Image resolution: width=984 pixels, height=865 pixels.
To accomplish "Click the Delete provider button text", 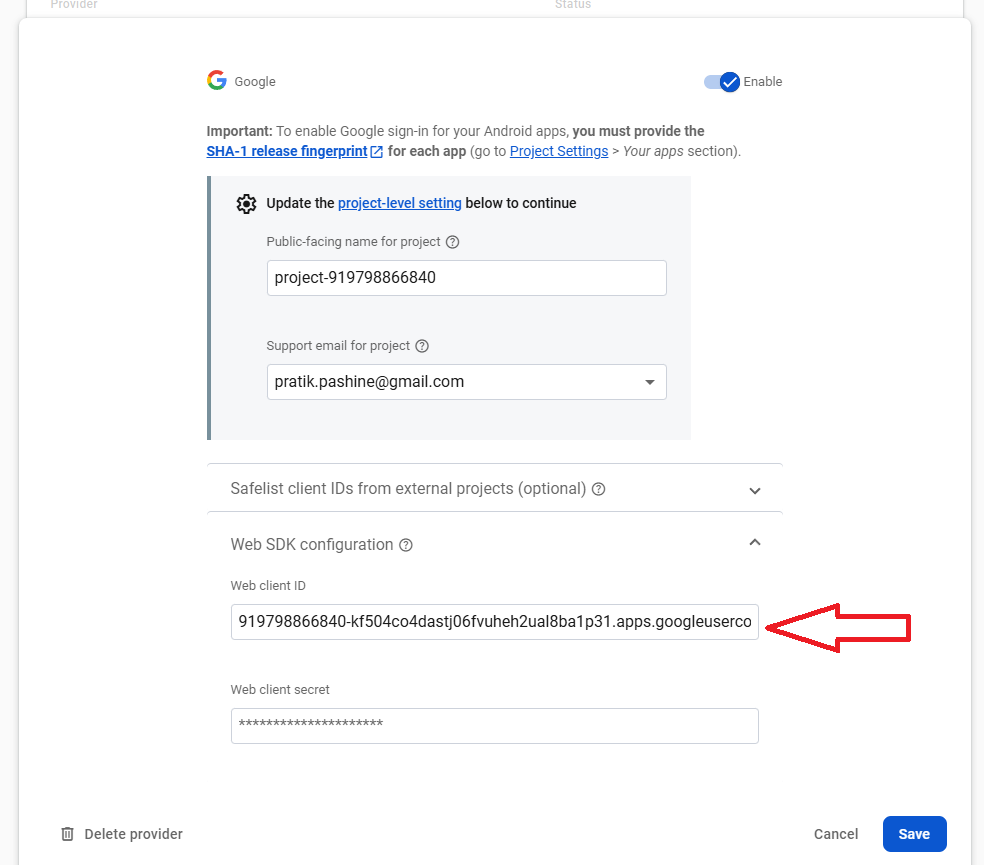I will click(133, 834).
